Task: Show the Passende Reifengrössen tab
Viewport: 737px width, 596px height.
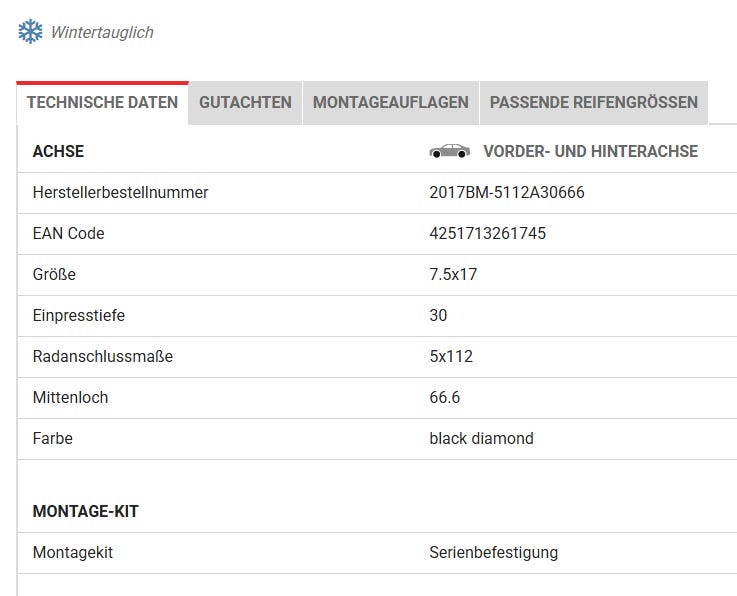Action: [593, 102]
